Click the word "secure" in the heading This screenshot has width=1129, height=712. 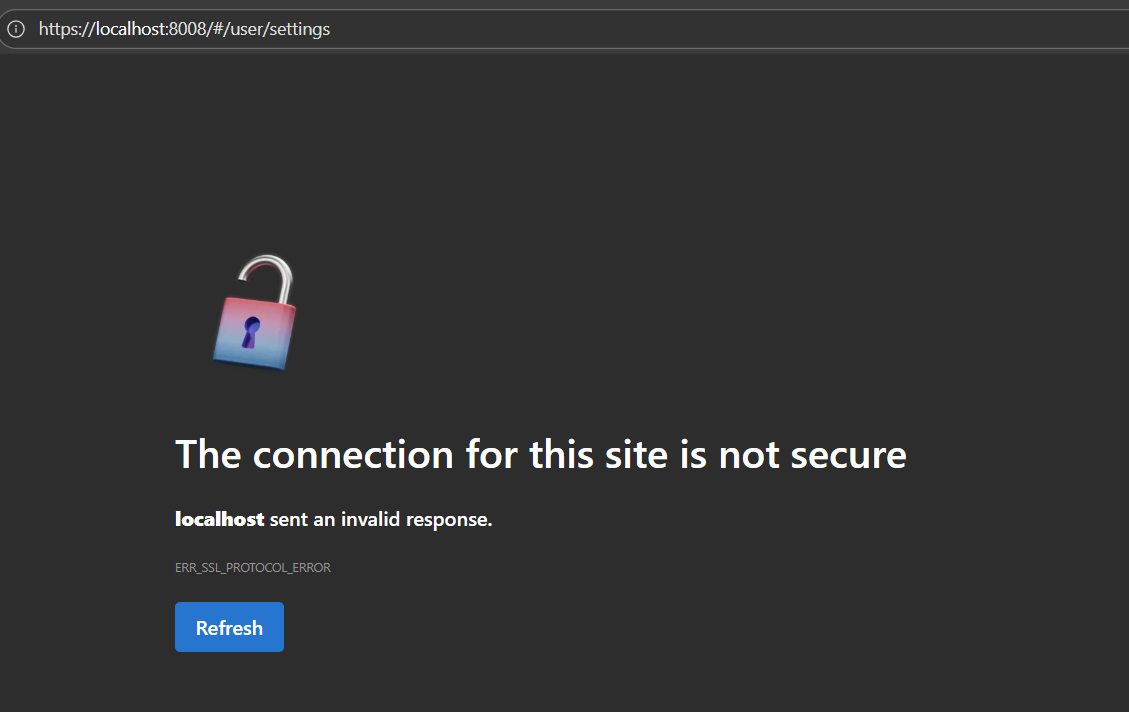[x=848, y=455]
